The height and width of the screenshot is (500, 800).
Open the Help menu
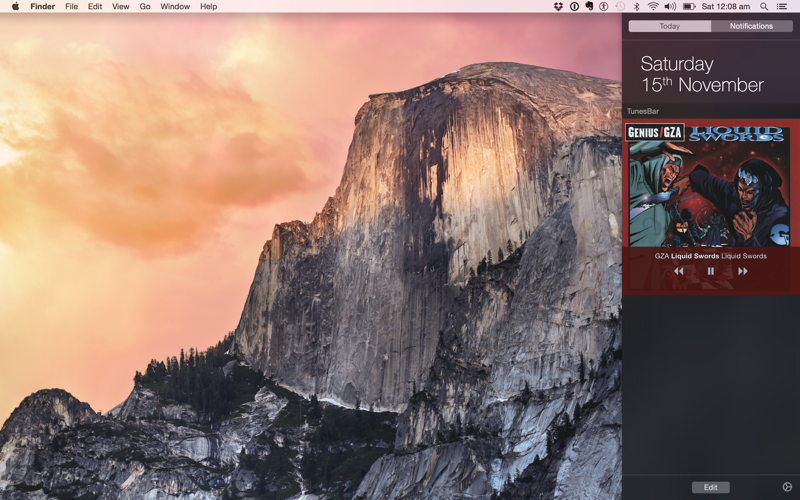[208, 7]
